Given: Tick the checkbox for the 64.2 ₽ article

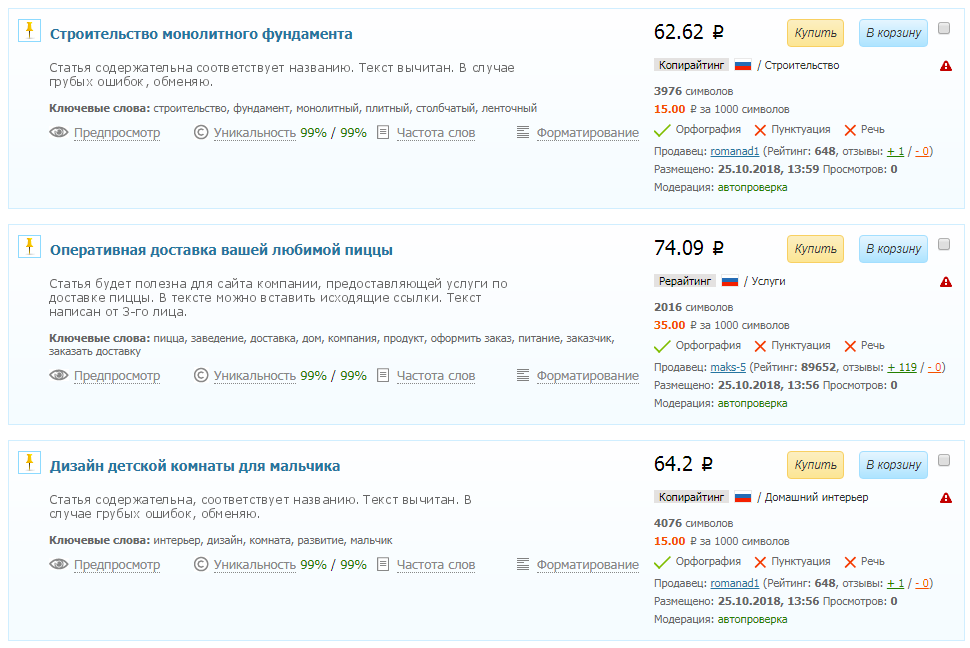Looking at the screenshot, I should [944, 460].
